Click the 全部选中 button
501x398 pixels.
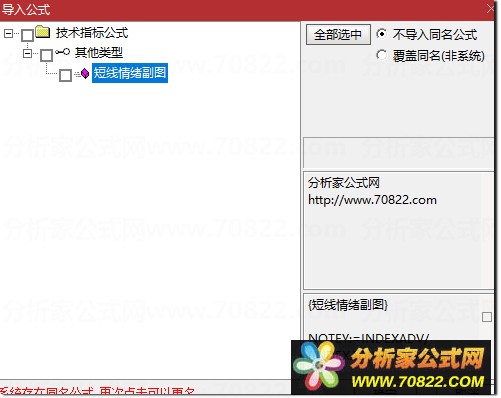(338, 34)
